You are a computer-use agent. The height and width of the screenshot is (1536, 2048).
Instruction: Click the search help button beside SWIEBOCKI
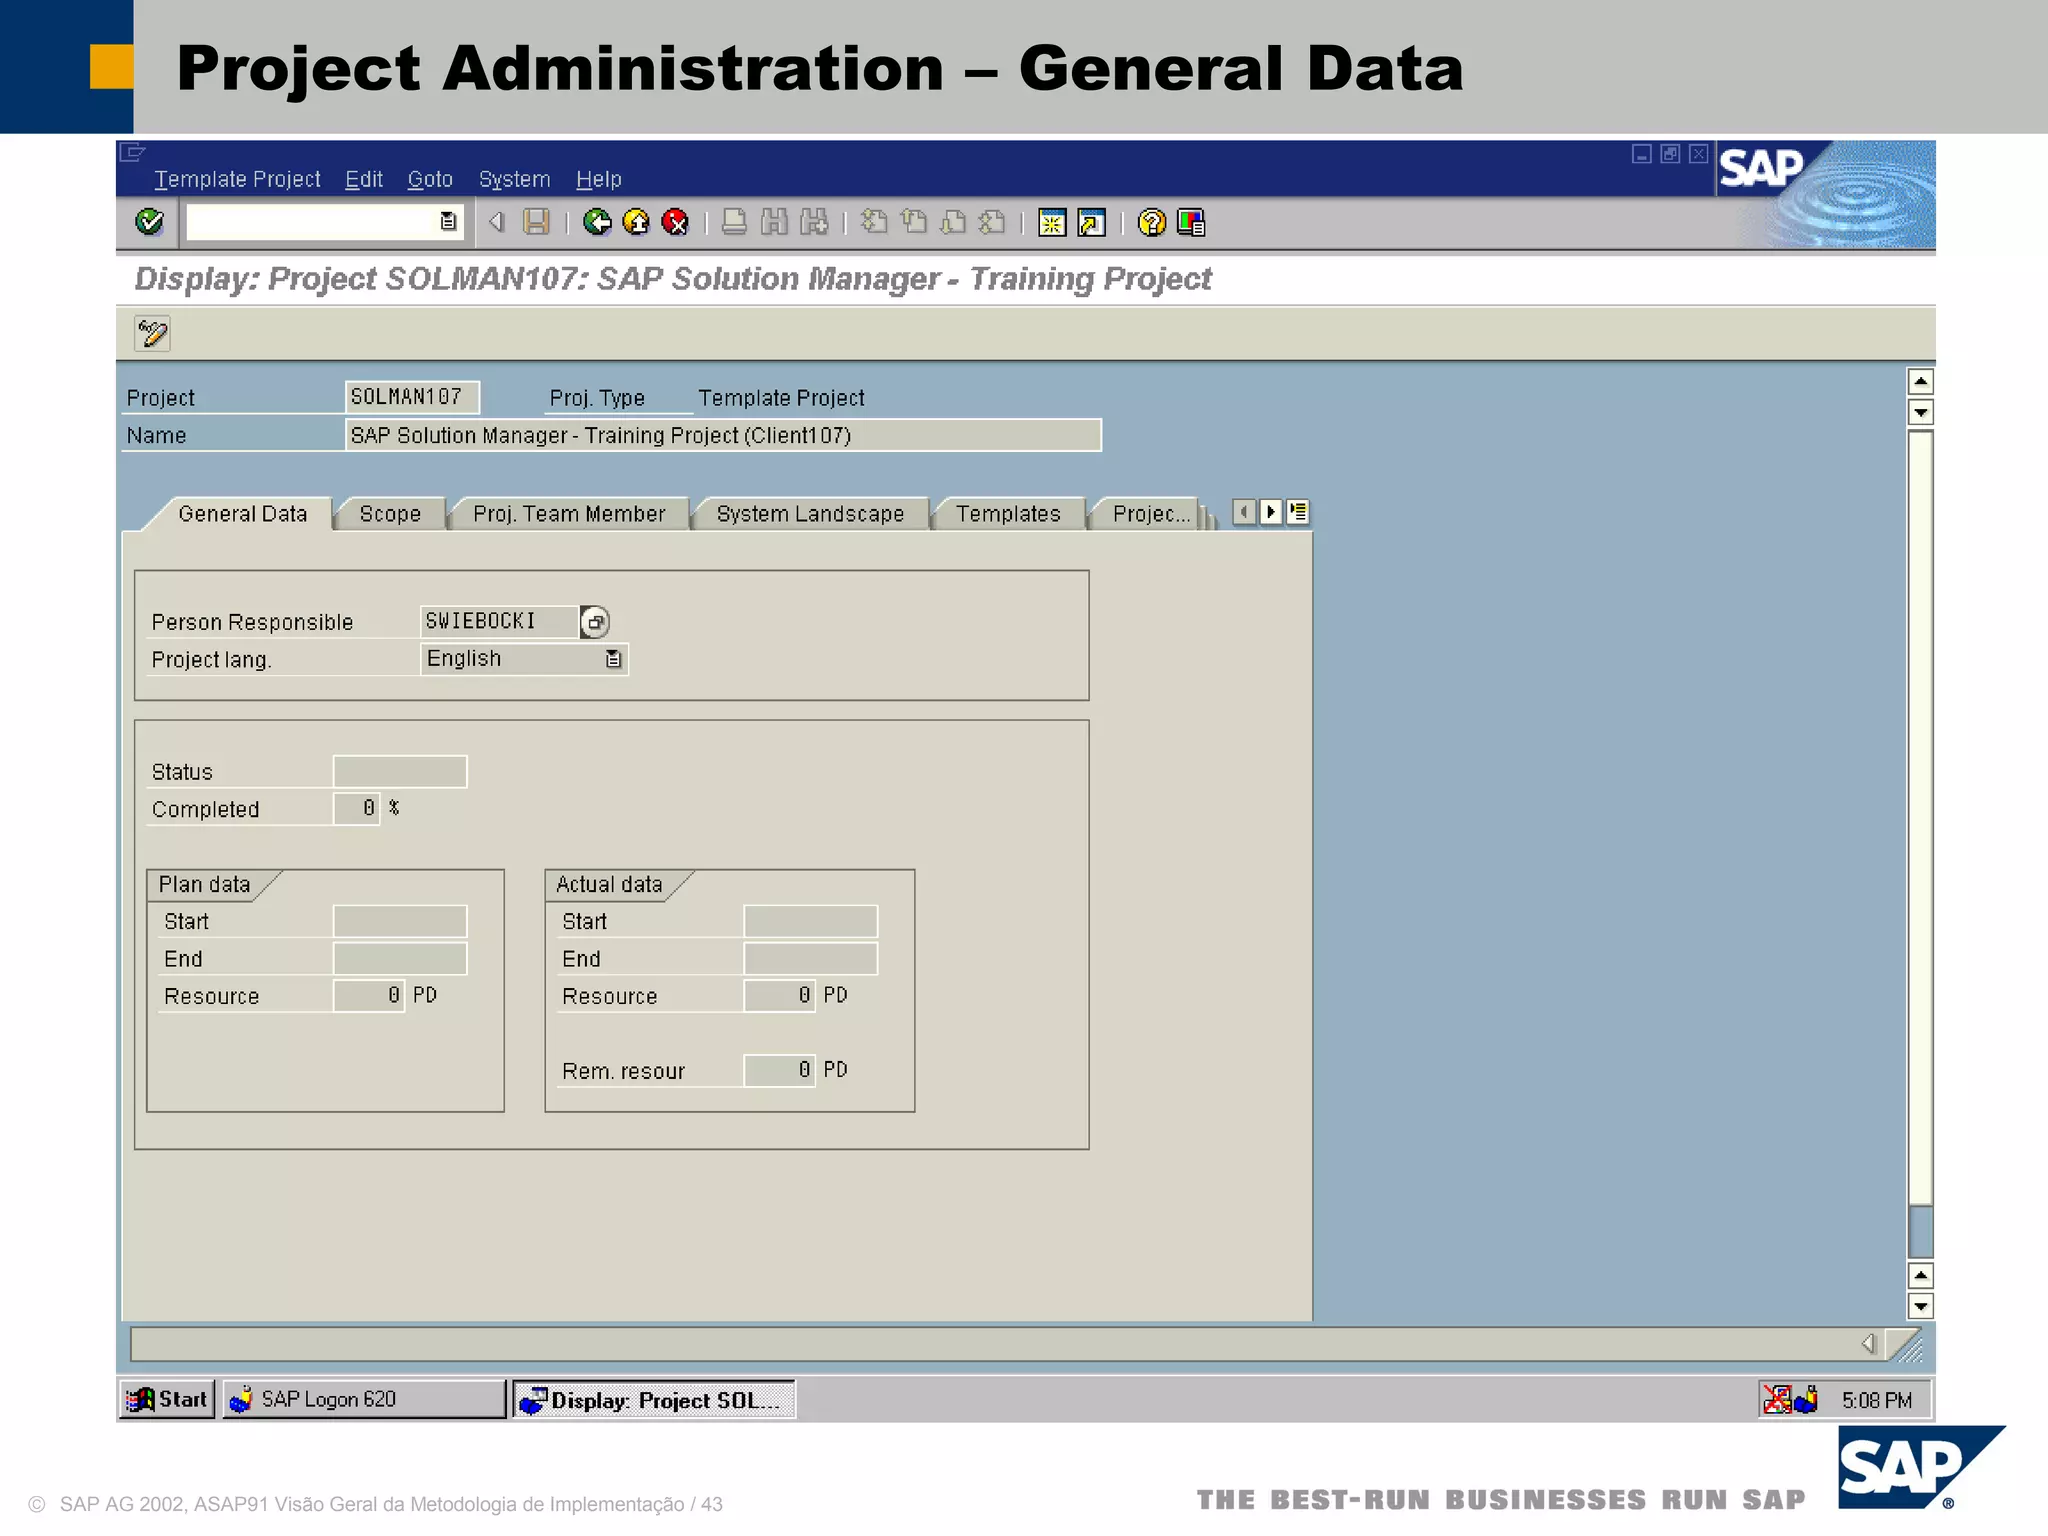(595, 622)
